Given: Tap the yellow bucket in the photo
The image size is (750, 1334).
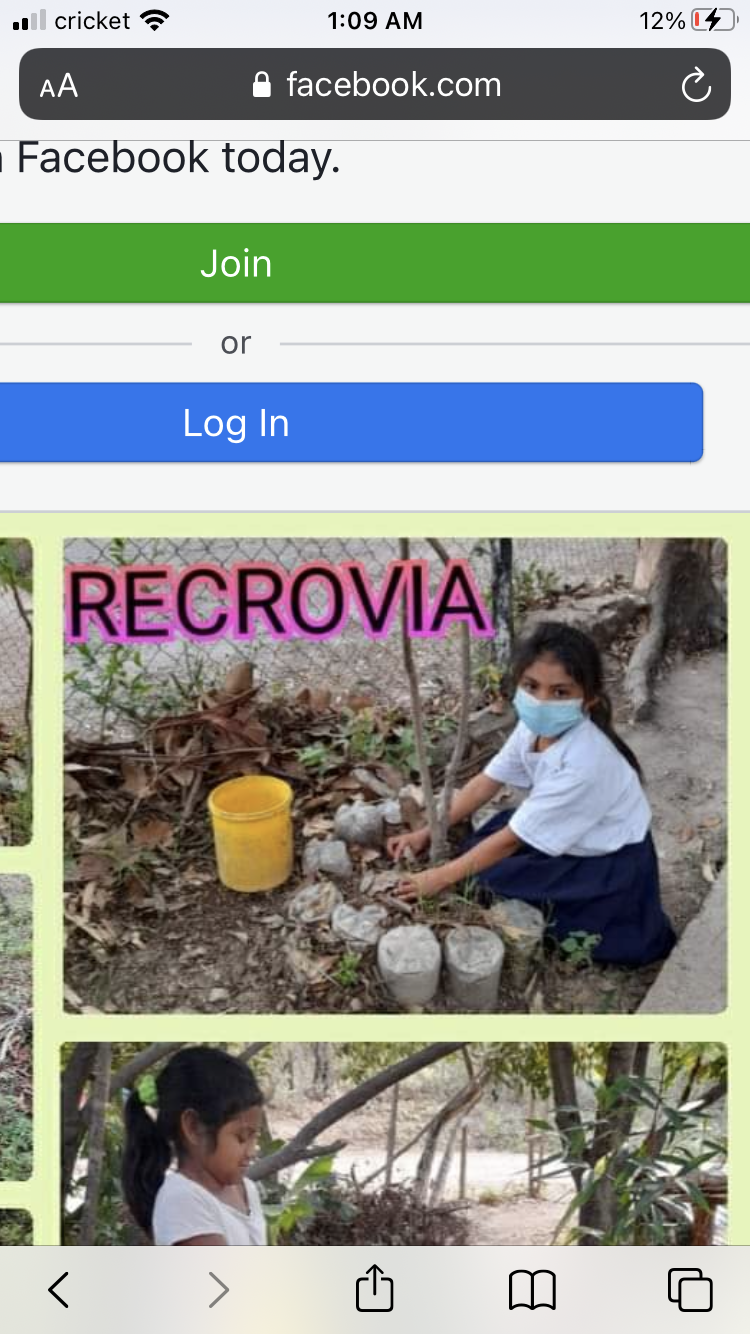Looking at the screenshot, I should pyautogui.click(x=250, y=833).
